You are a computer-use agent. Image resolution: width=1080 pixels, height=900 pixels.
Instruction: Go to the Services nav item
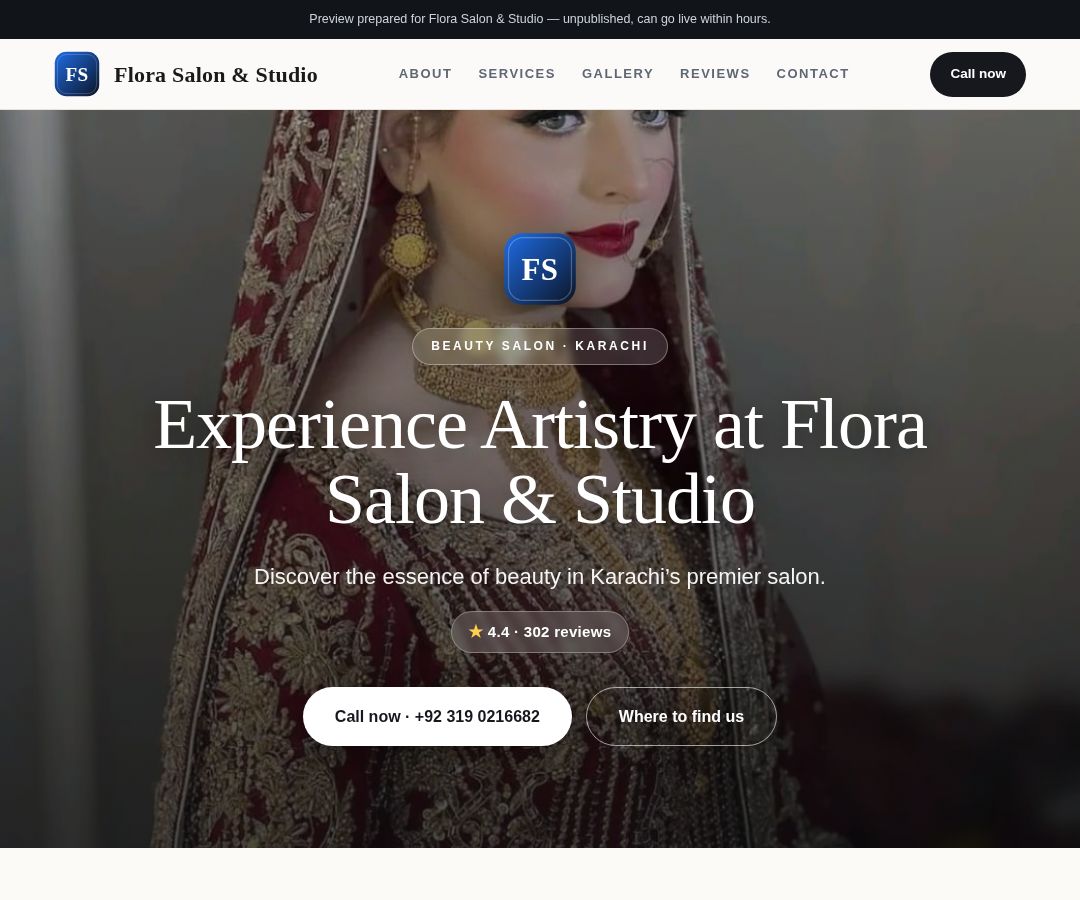[517, 74]
